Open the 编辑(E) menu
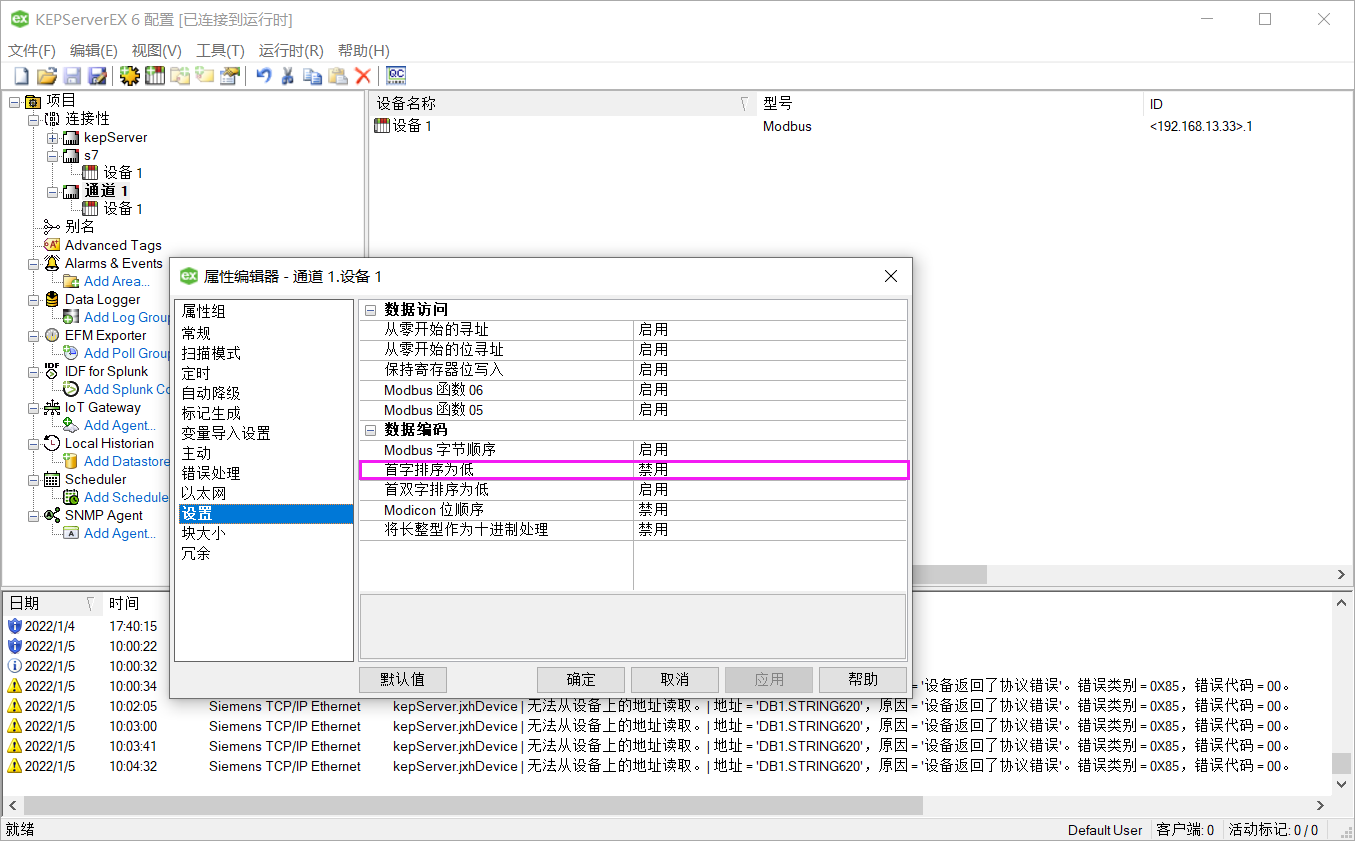The image size is (1355, 841). (94, 51)
